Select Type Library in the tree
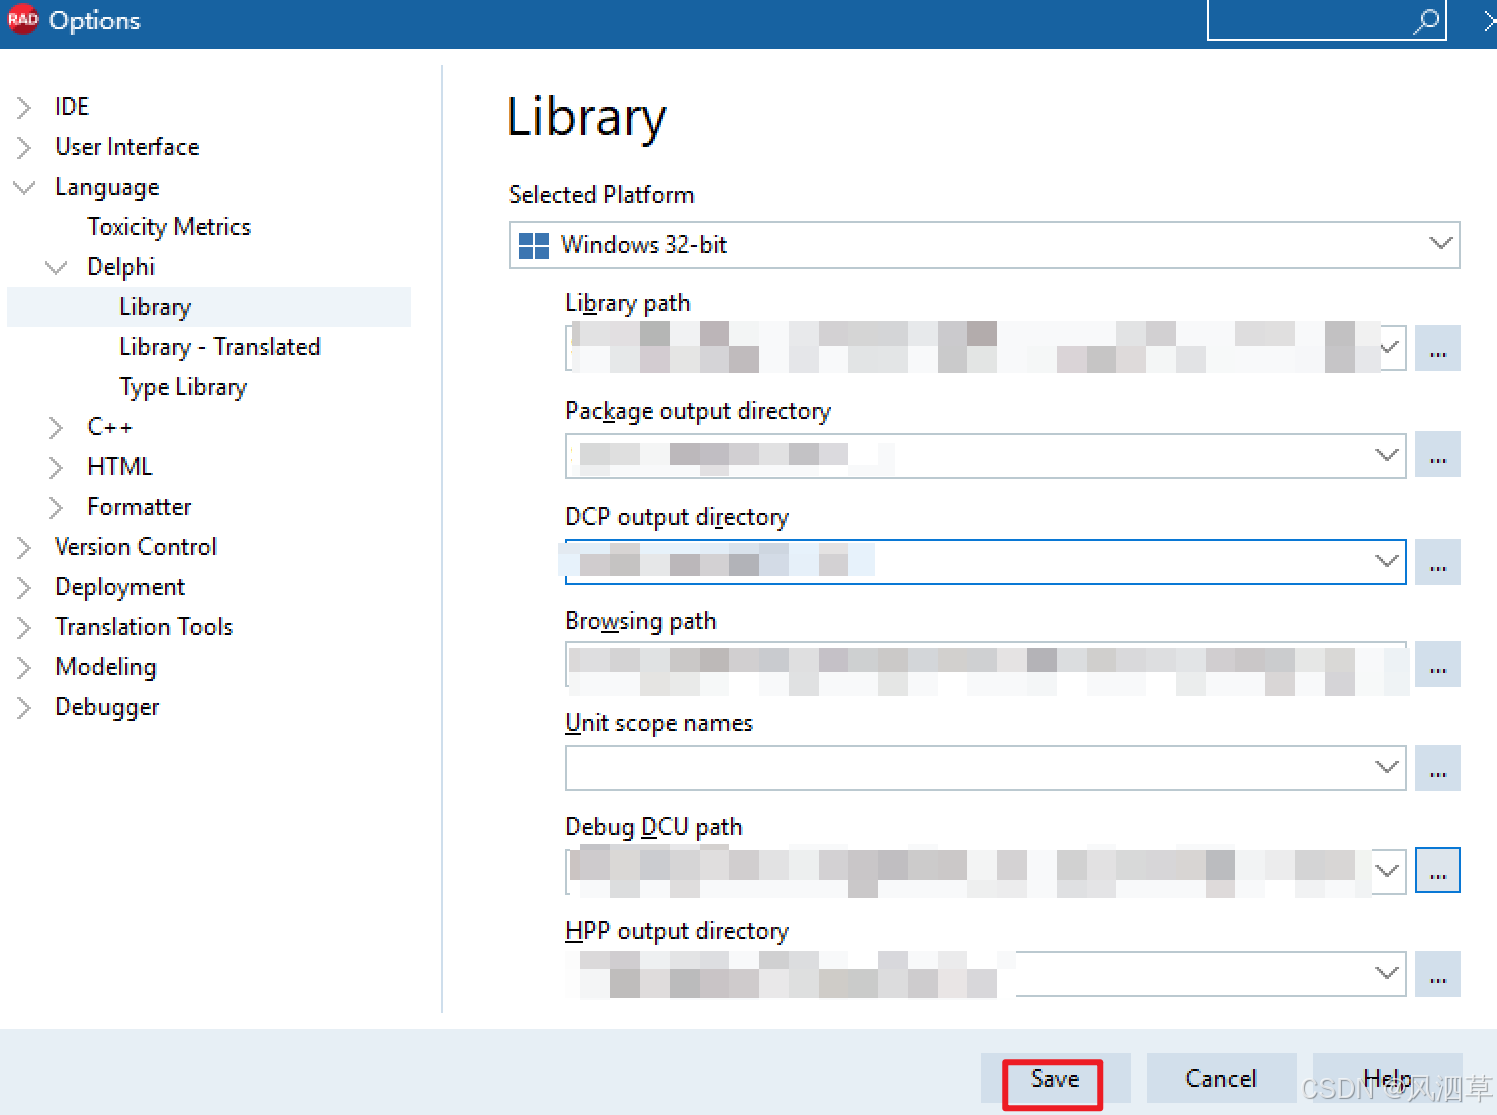 coord(183,387)
